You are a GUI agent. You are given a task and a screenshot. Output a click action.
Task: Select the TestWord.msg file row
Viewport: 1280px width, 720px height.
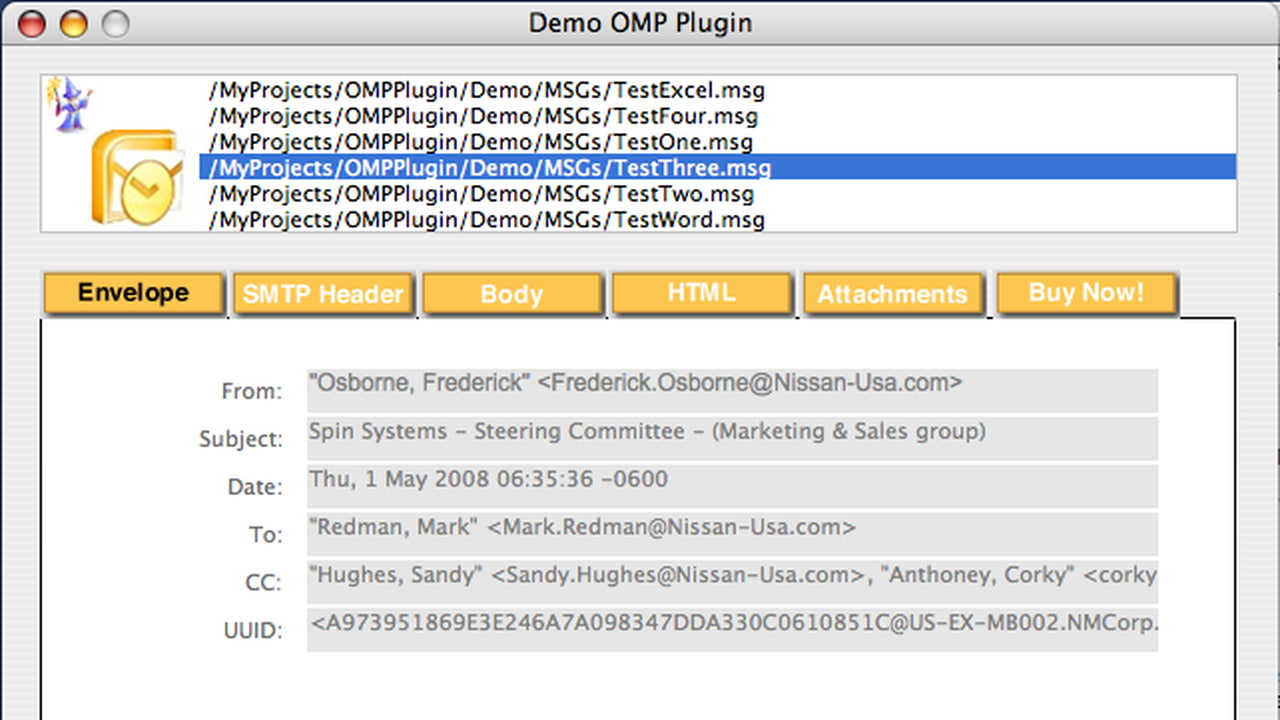click(718, 220)
